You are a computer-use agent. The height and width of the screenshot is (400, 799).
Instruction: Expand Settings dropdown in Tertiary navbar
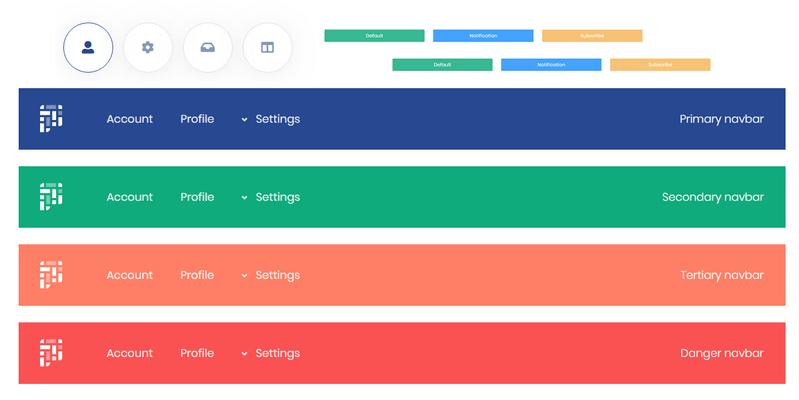271,275
